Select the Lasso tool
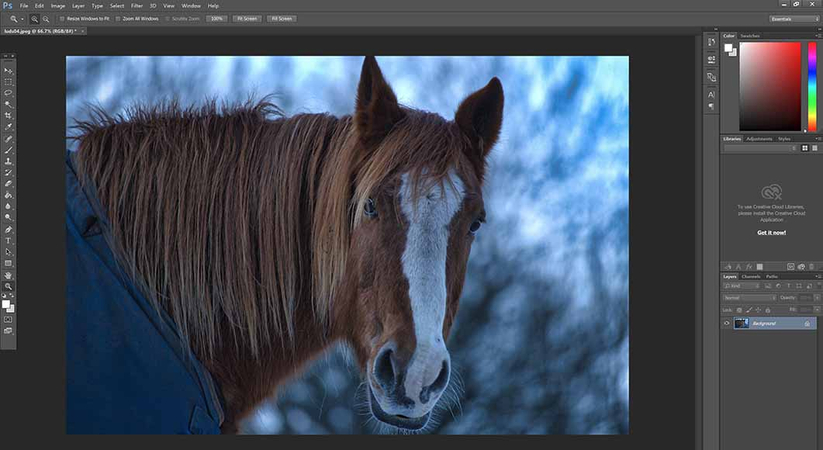This screenshot has width=823, height=450. pyautogui.click(x=8, y=93)
